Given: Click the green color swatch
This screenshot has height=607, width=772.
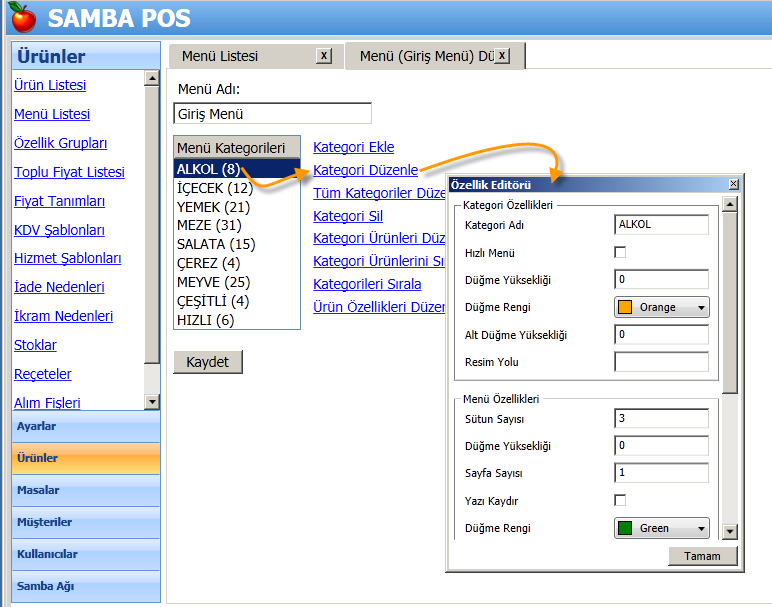Looking at the screenshot, I should coord(625,528).
